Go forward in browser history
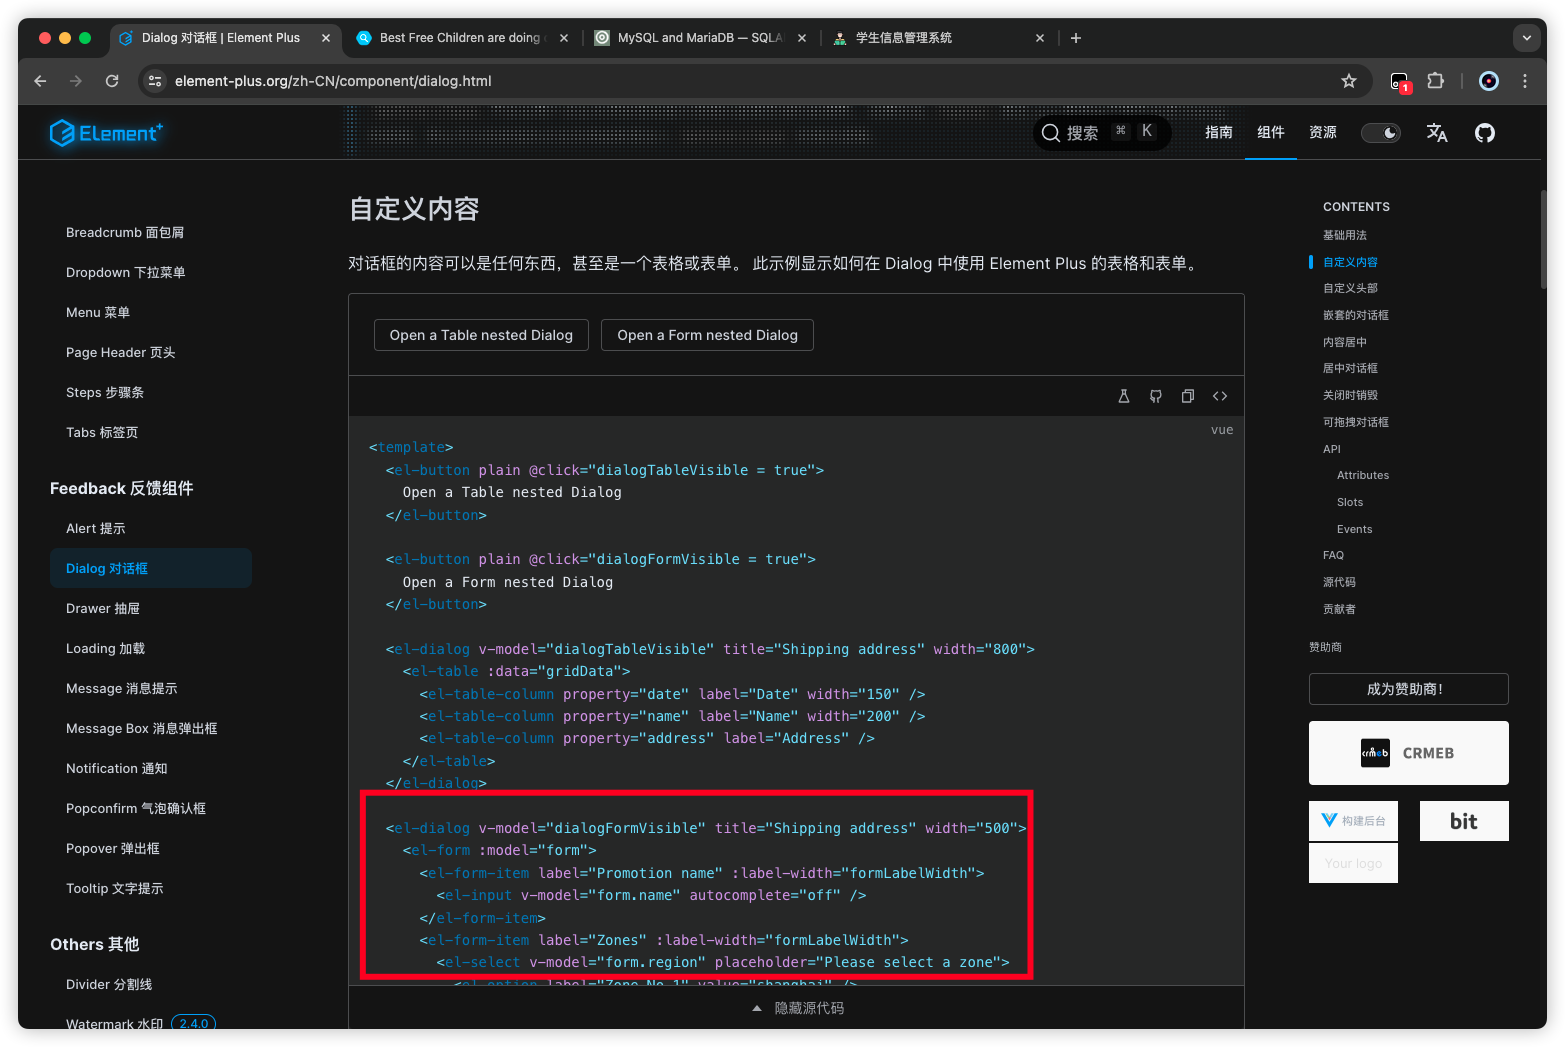 (76, 81)
